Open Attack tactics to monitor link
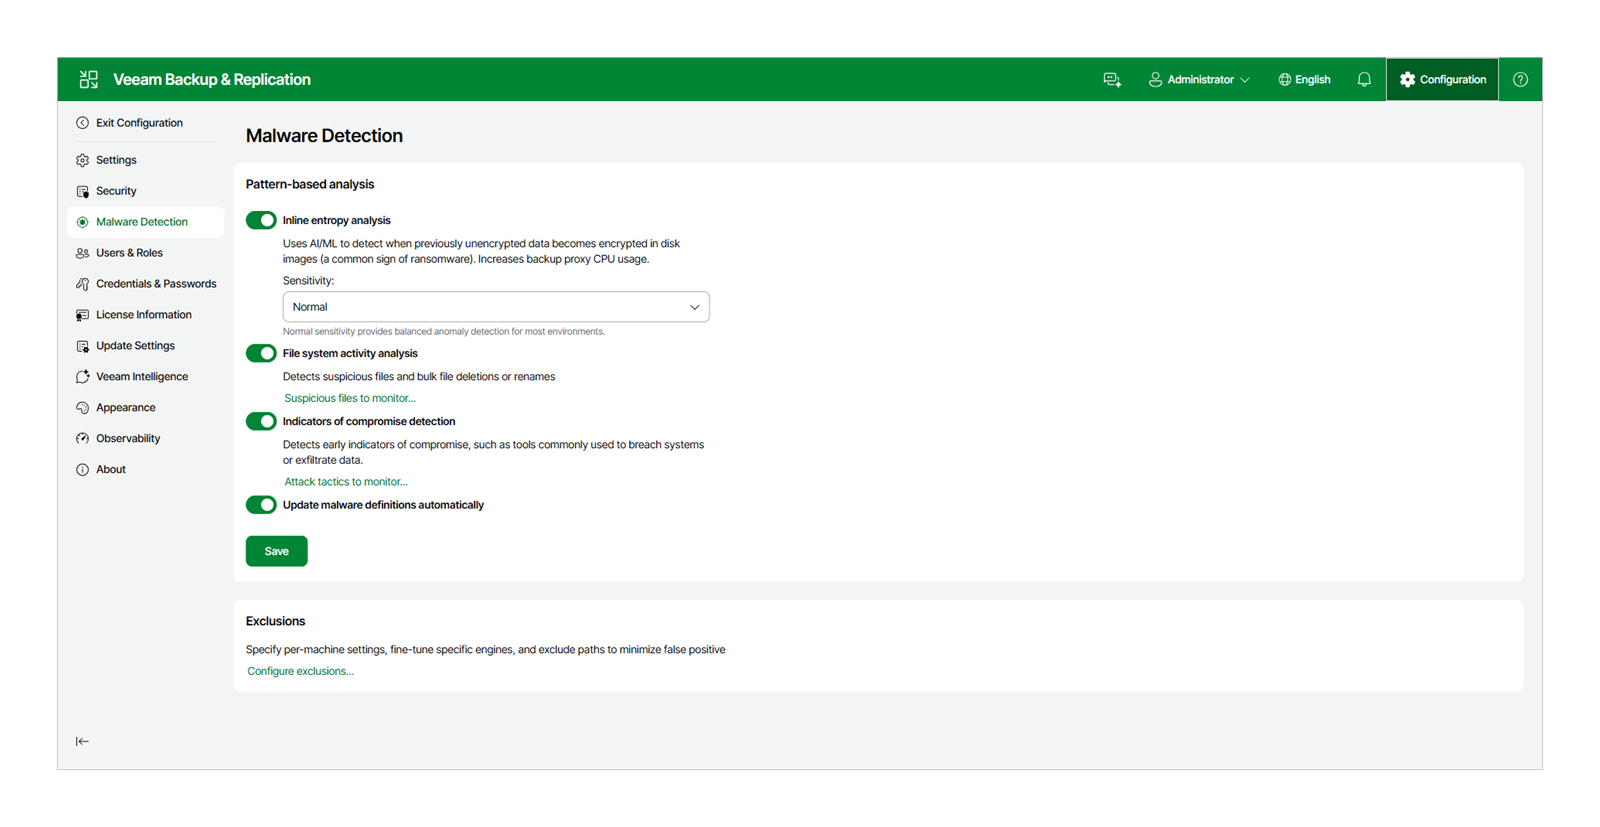Screen dimensions: 1600x827 [346, 482]
